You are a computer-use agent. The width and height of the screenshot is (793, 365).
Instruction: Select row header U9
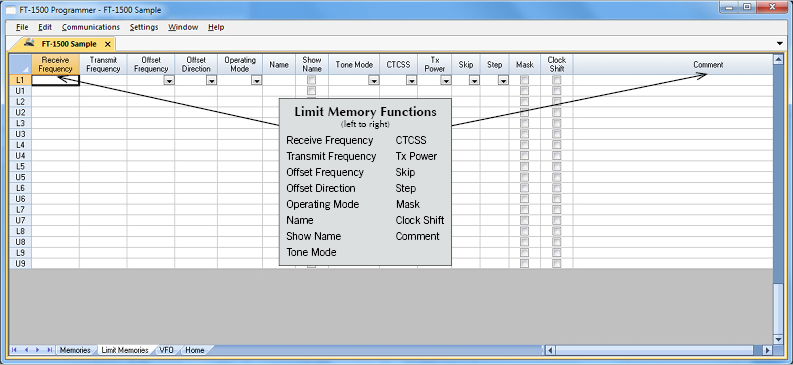coord(20,263)
